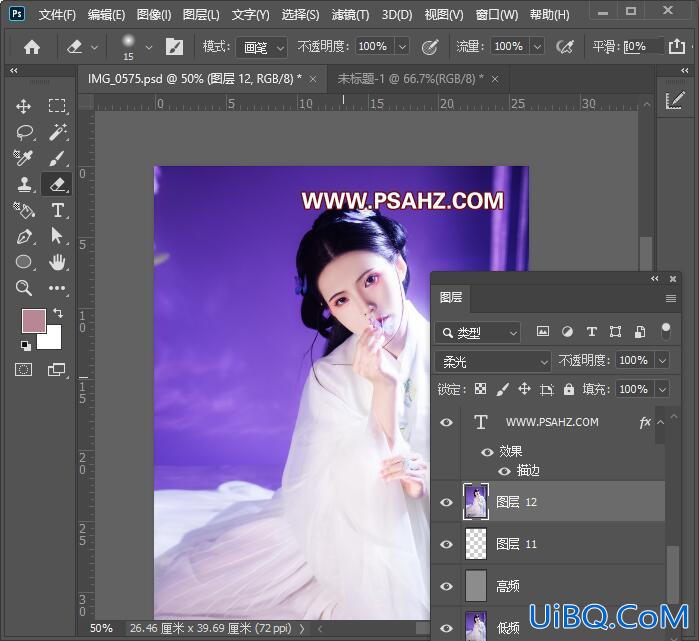Toggle pressure for opacity in options bar
The image size is (699, 641).
pyautogui.click(x=430, y=47)
